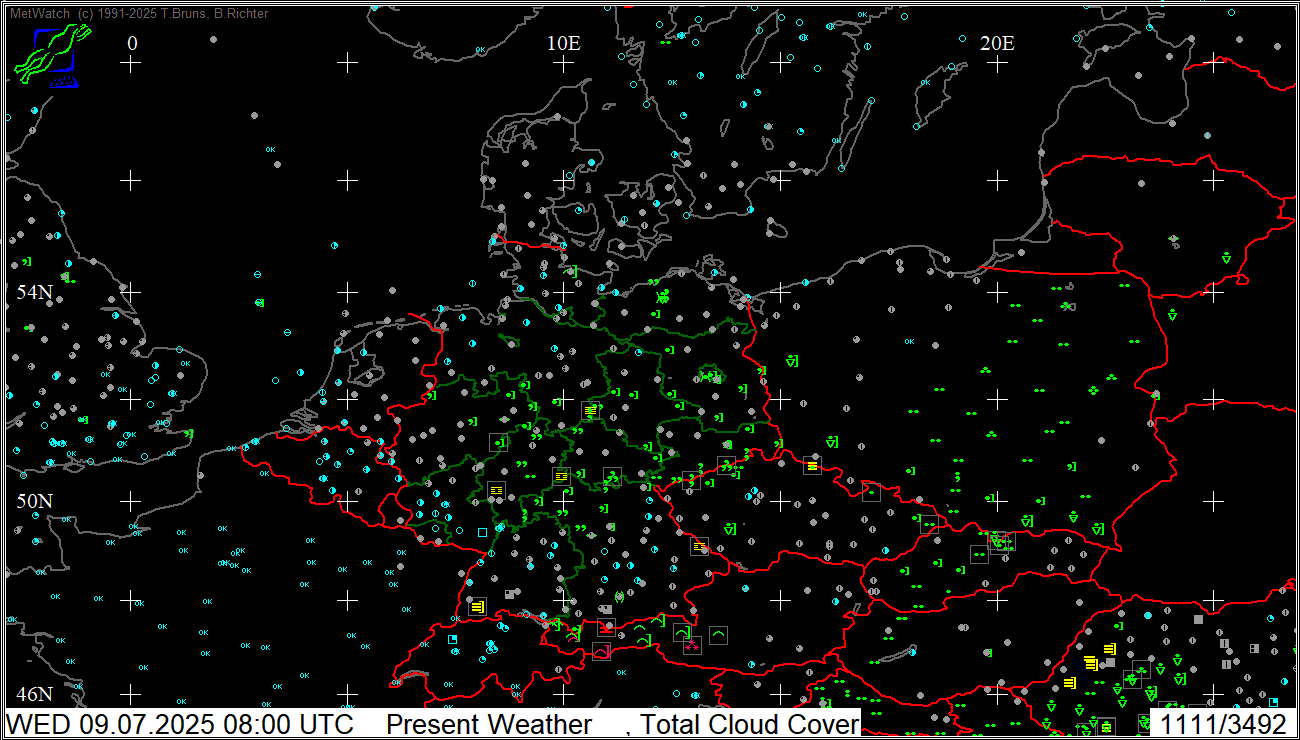Click uppermost yellow fog symbol in Hungary
This screenshot has width=1300, height=740.
click(1109, 649)
